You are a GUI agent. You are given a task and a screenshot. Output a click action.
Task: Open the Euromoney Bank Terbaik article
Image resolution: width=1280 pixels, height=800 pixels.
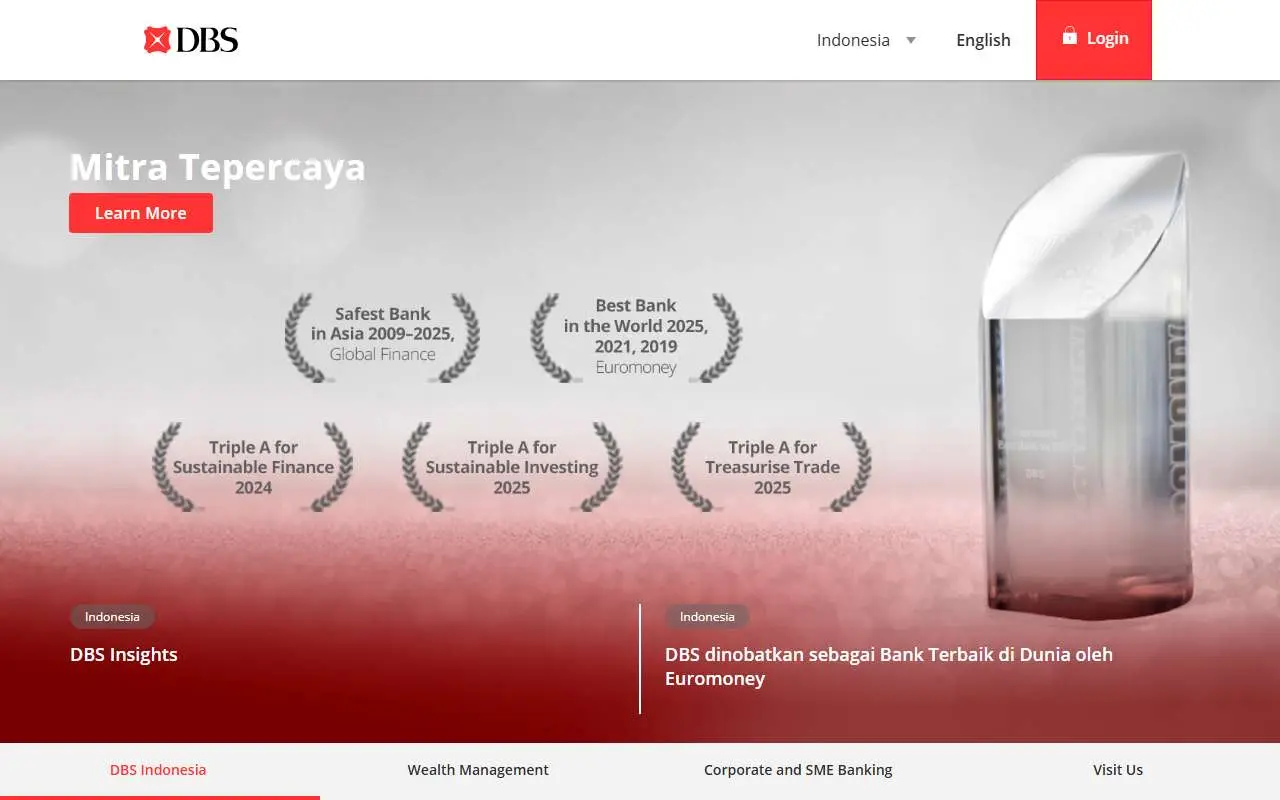click(889, 666)
